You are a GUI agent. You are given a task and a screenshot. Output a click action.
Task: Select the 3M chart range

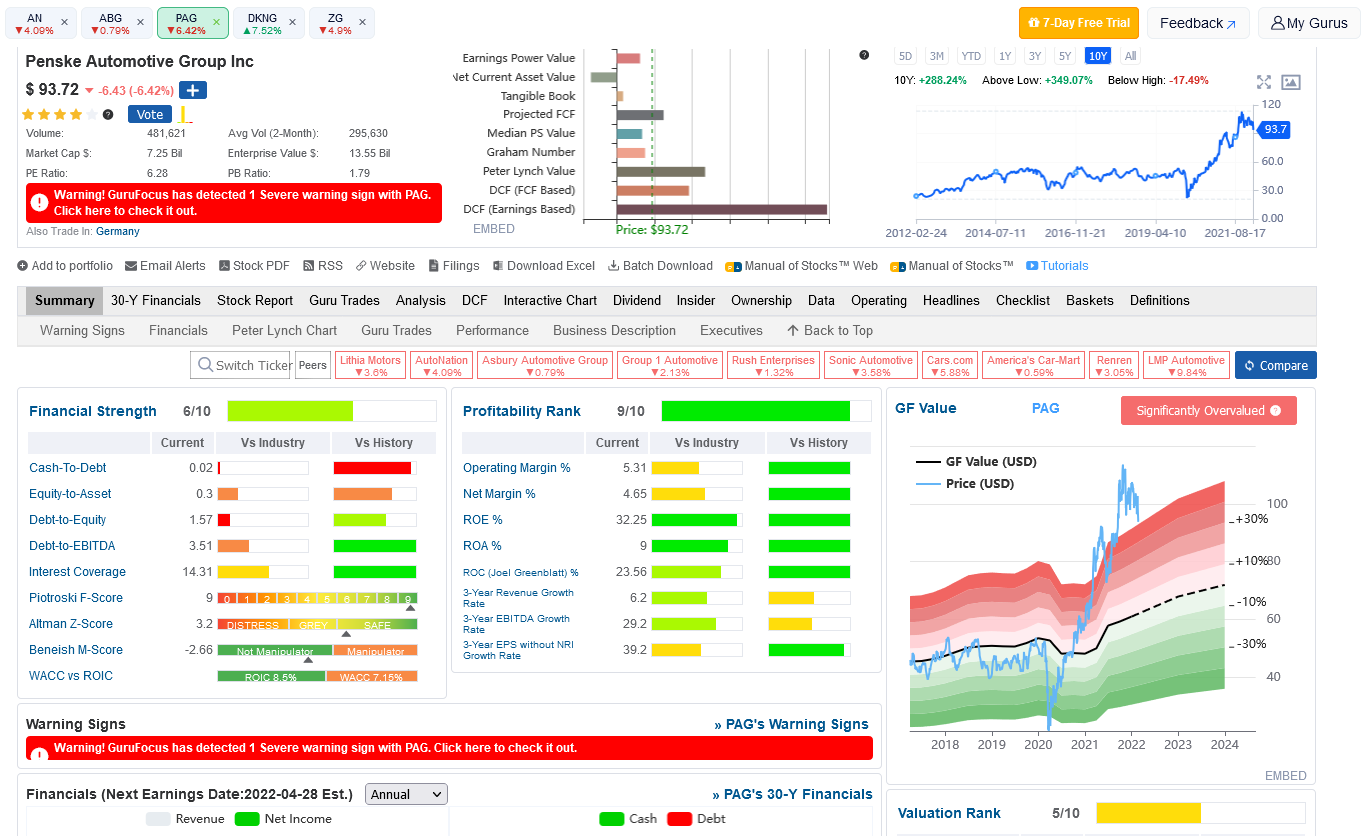click(936, 56)
